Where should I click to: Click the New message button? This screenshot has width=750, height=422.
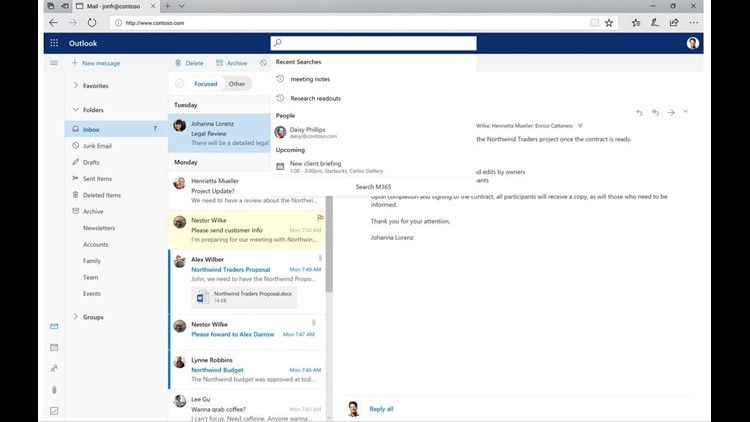[x=96, y=63]
